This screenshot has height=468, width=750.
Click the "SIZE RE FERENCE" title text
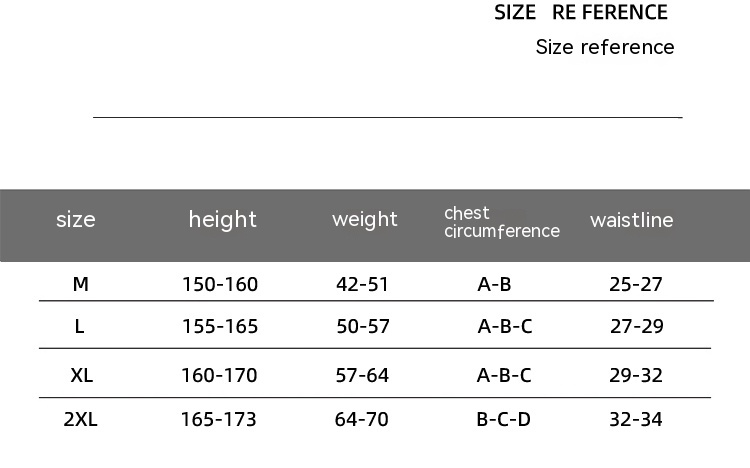(x=581, y=13)
